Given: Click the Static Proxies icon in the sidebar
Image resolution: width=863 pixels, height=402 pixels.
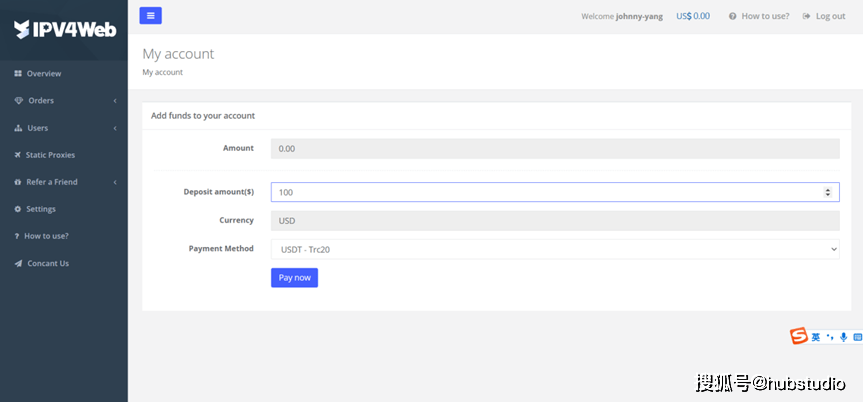Looking at the screenshot, I should point(18,155).
